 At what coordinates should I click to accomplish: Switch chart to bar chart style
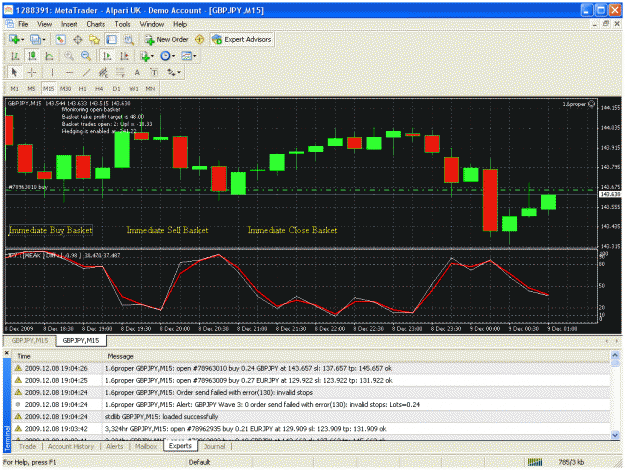[15, 56]
